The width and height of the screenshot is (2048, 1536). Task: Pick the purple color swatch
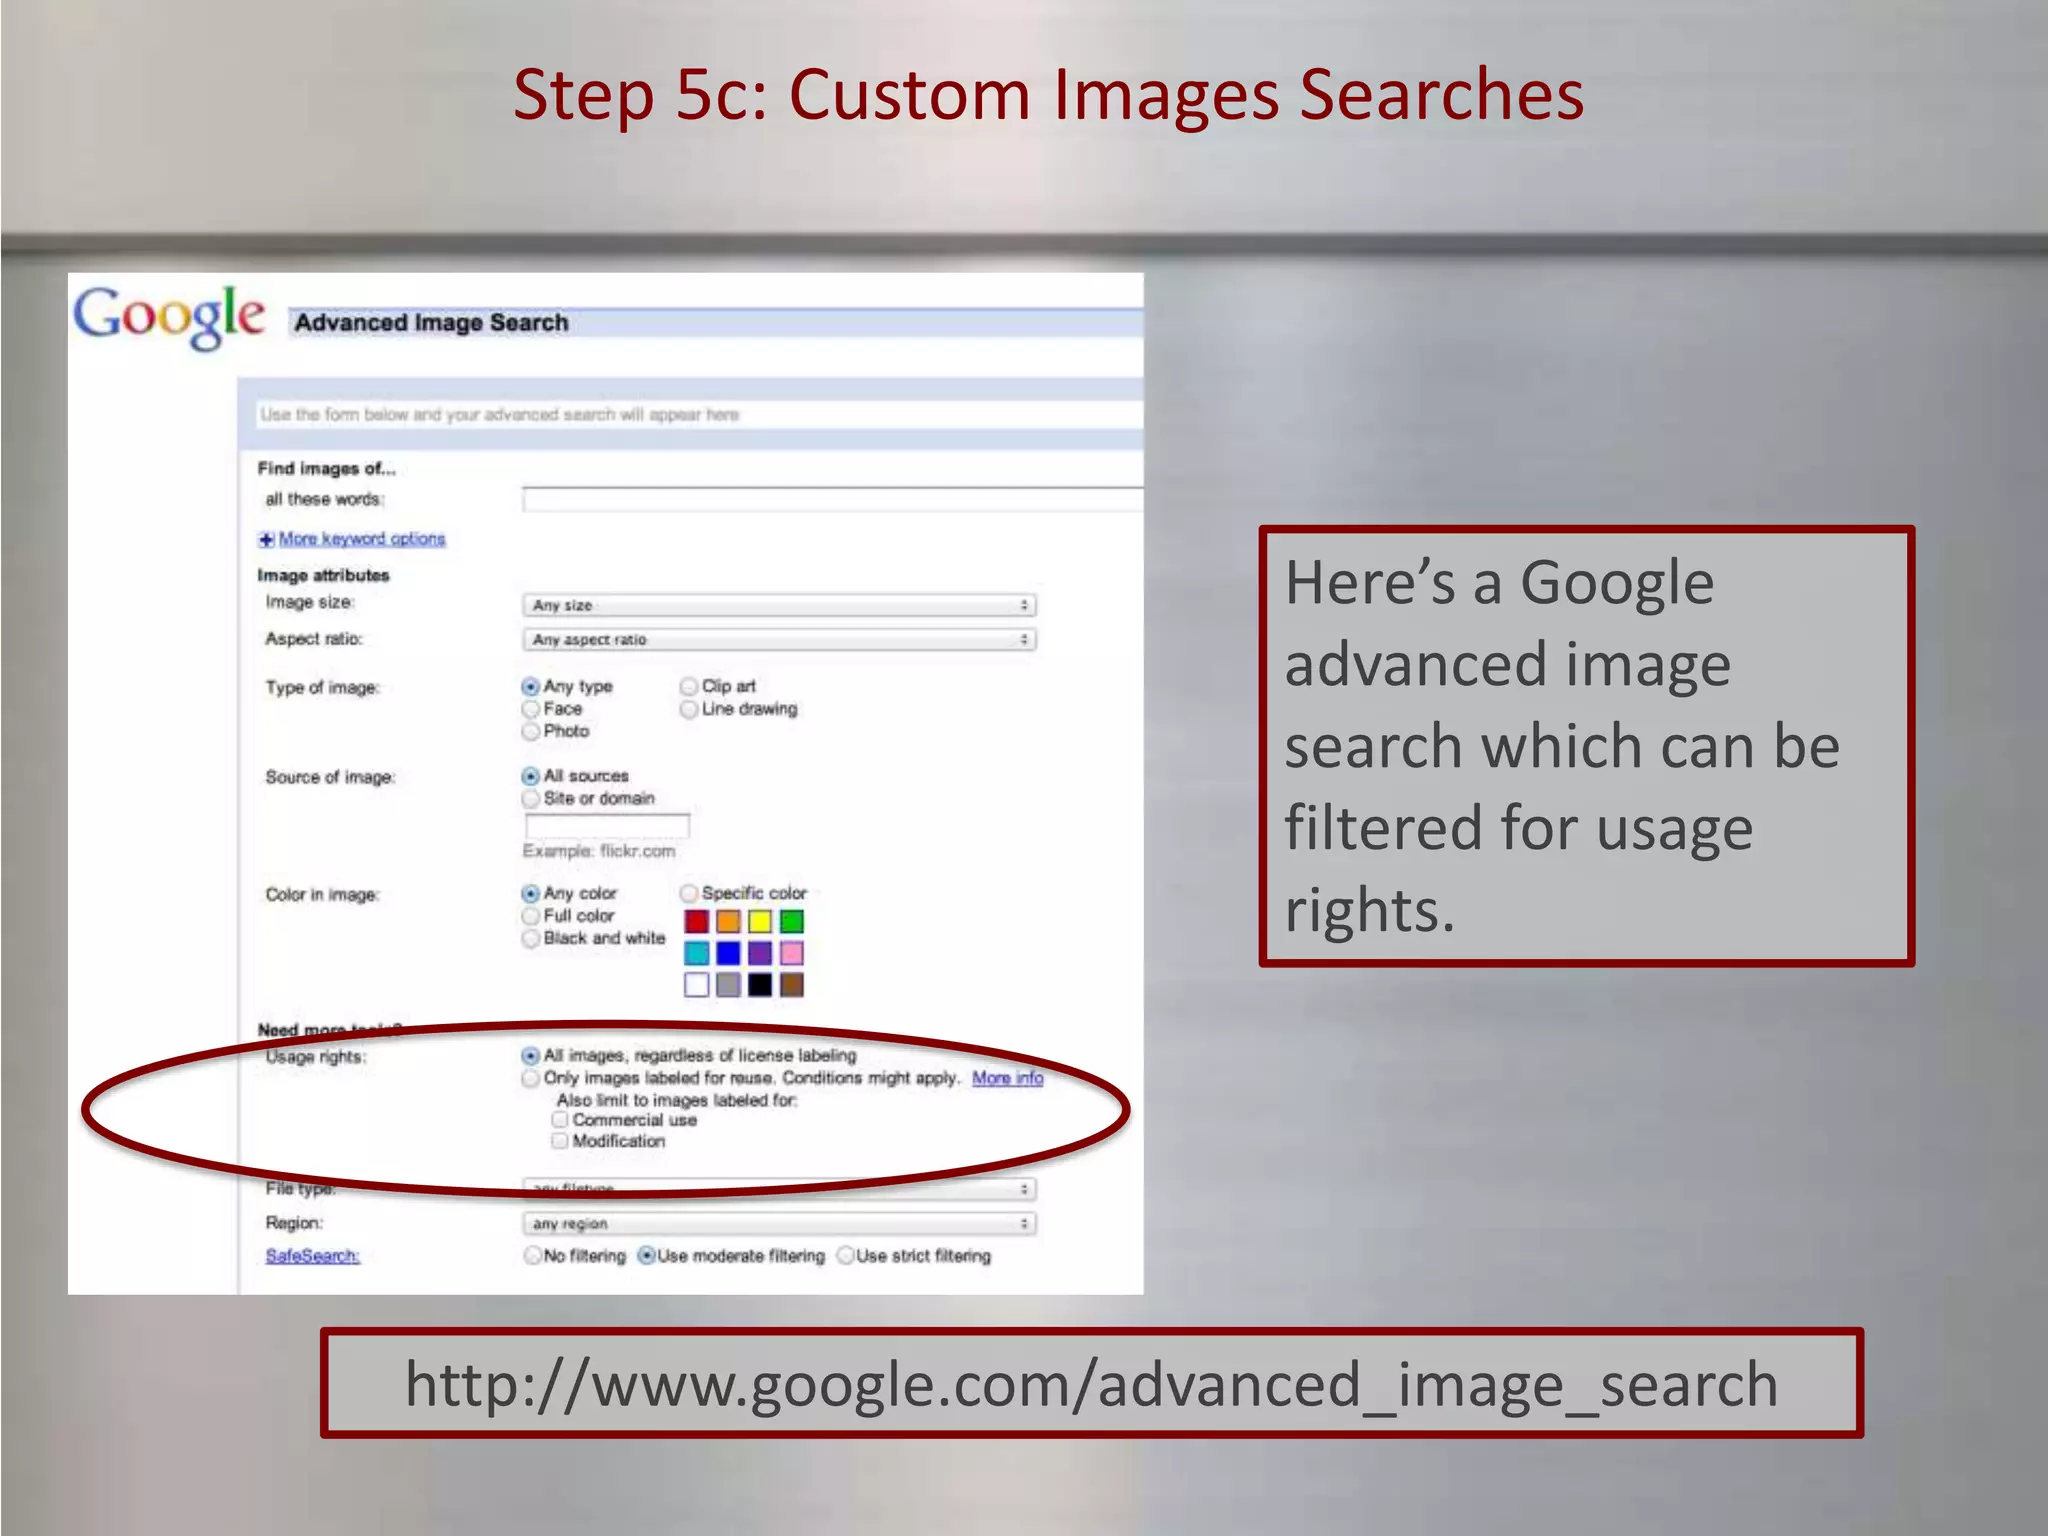(760, 953)
